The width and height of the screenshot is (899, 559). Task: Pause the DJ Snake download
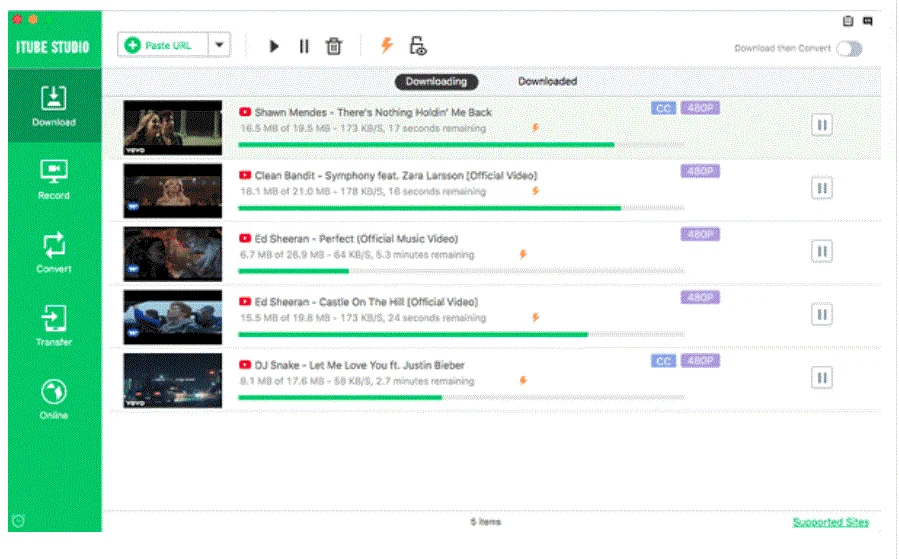(x=822, y=377)
